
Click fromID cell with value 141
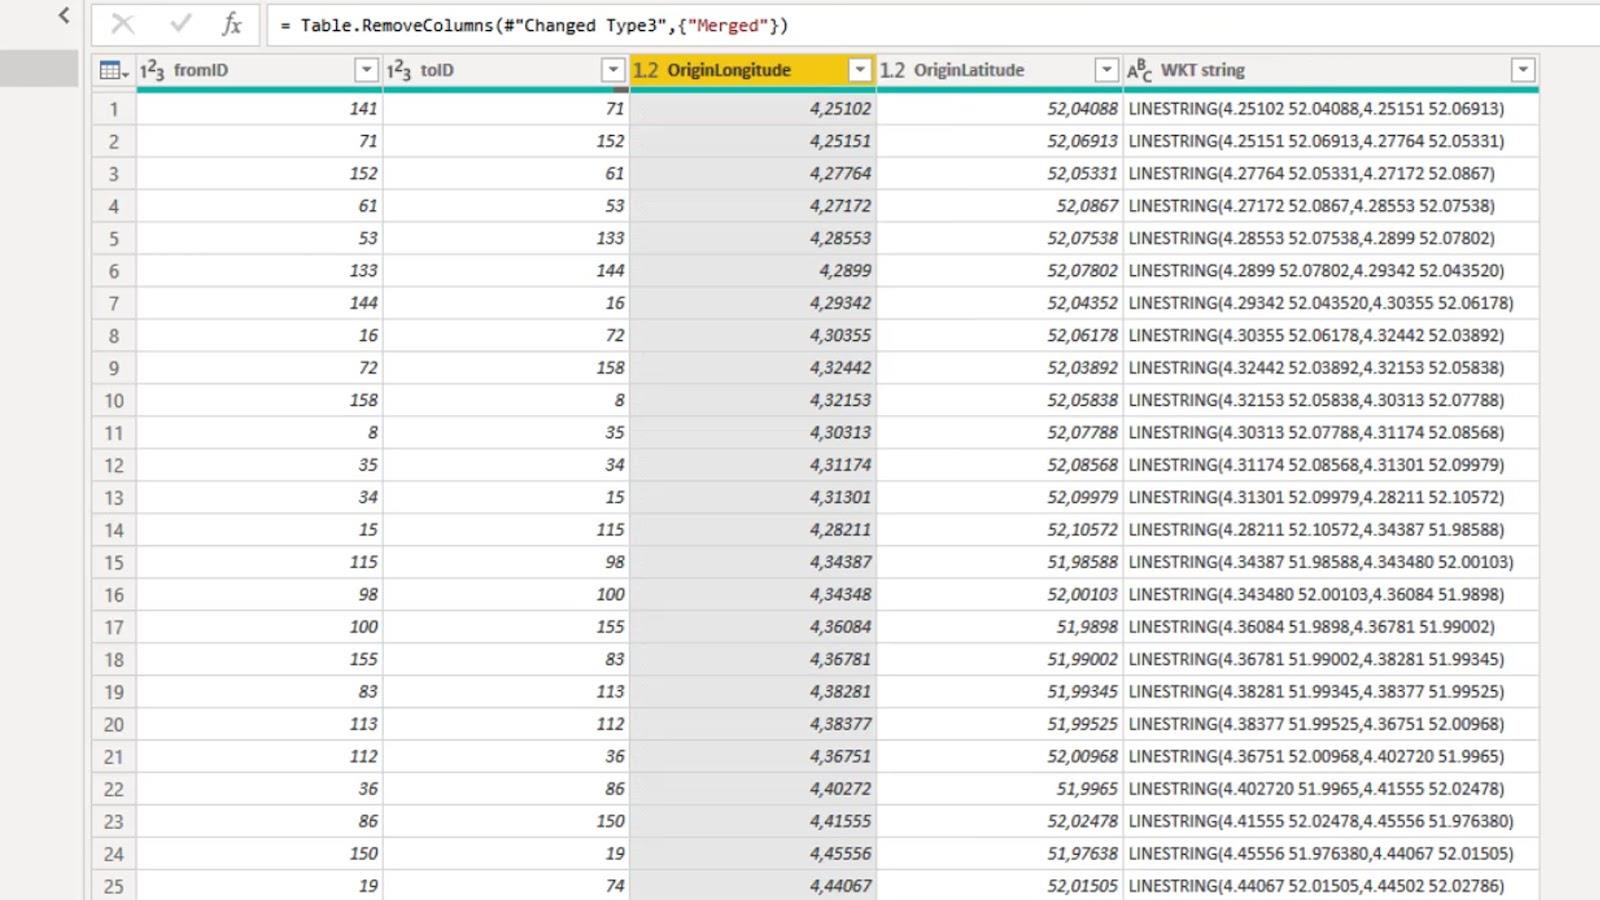[x=259, y=109]
